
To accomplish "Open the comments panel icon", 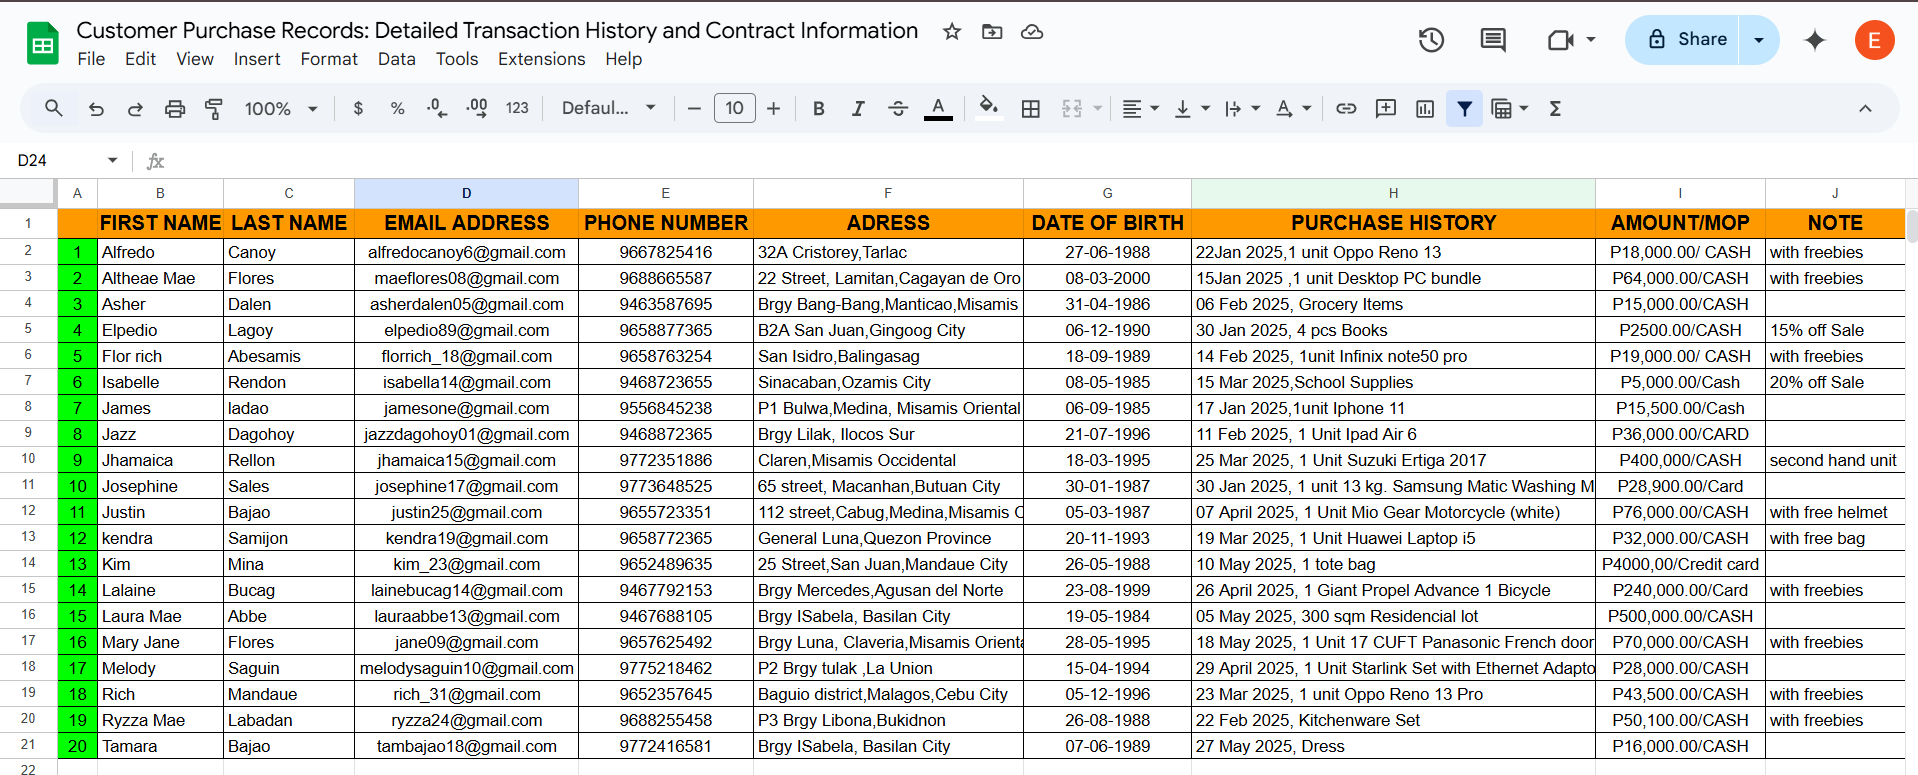I will click(x=1493, y=40).
